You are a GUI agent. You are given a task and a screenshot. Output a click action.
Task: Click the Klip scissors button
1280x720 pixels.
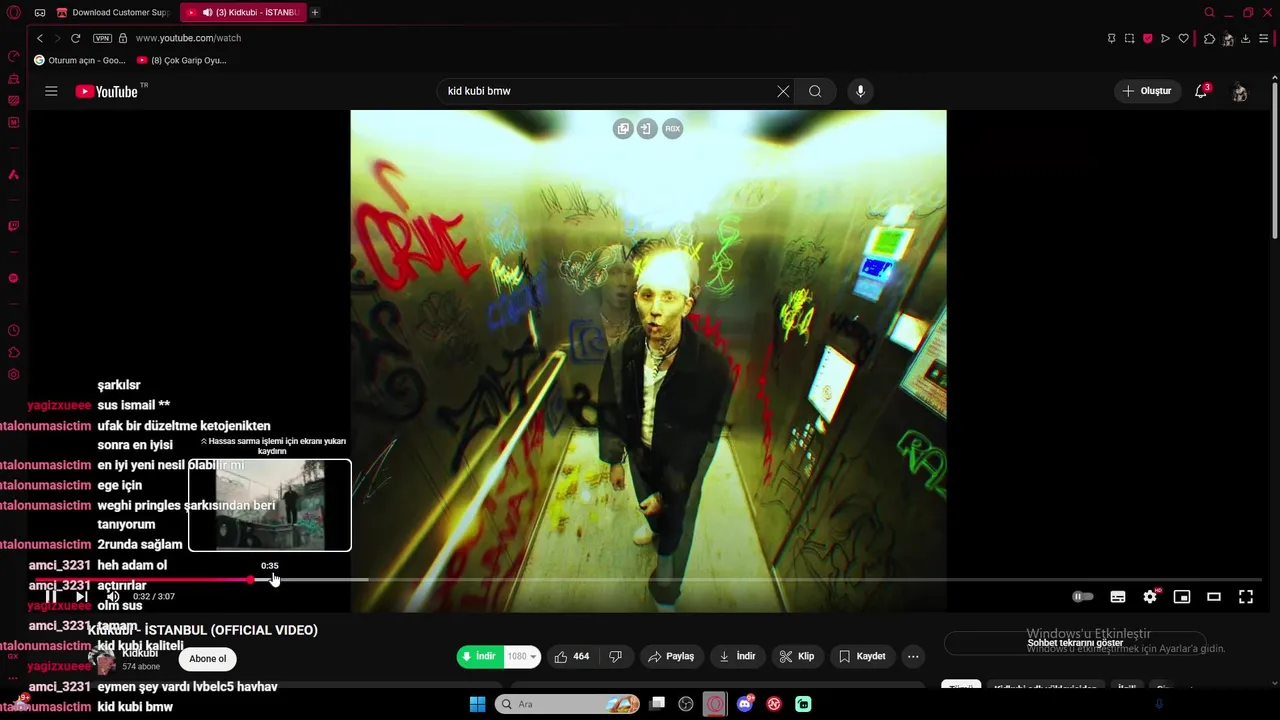(797, 656)
